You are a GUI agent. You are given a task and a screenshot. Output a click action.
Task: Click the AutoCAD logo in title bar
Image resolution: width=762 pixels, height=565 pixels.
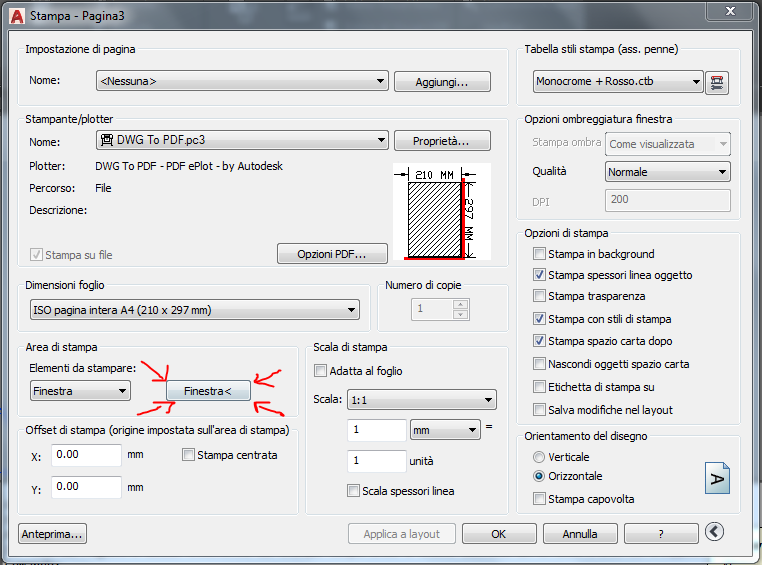coord(17,17)
